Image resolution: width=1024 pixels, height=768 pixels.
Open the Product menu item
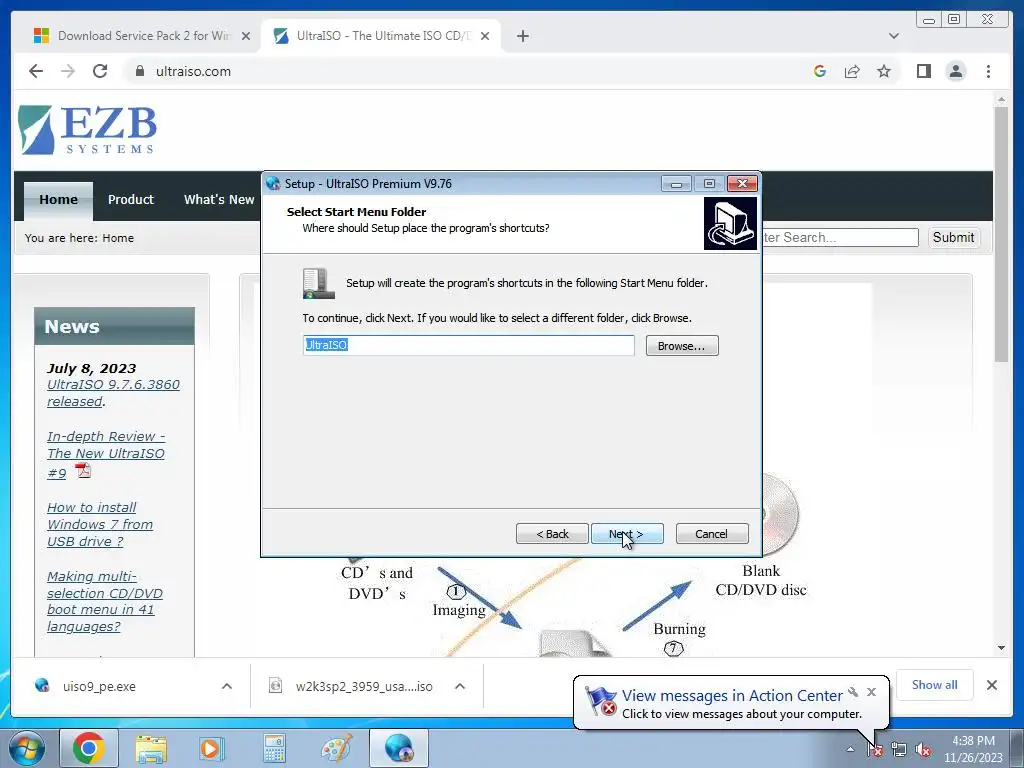(131, 200)
